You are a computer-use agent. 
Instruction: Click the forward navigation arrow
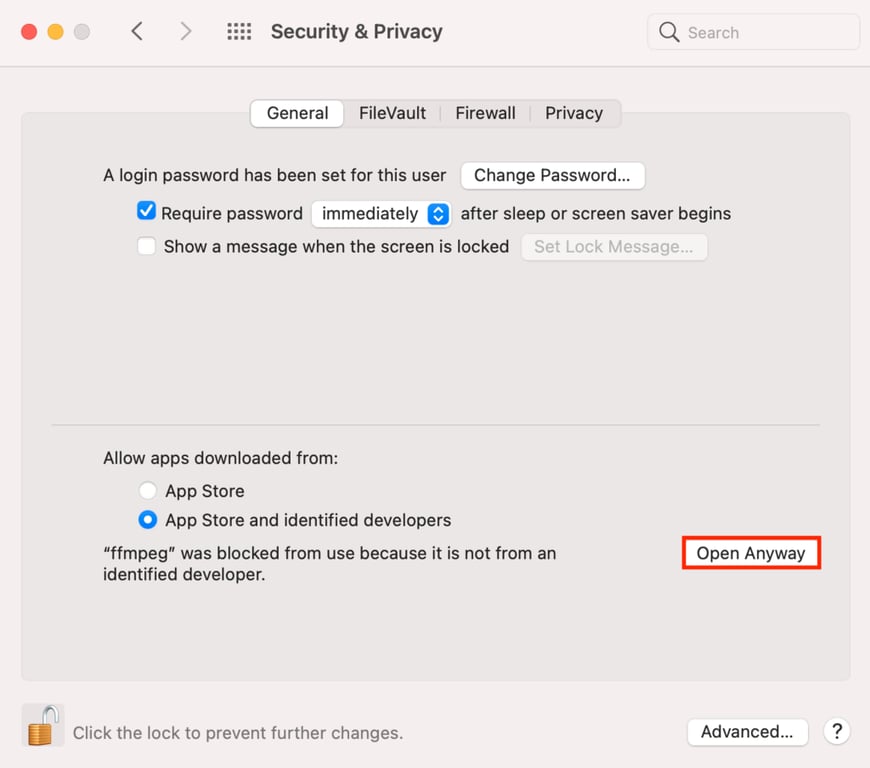coord(186,31)
